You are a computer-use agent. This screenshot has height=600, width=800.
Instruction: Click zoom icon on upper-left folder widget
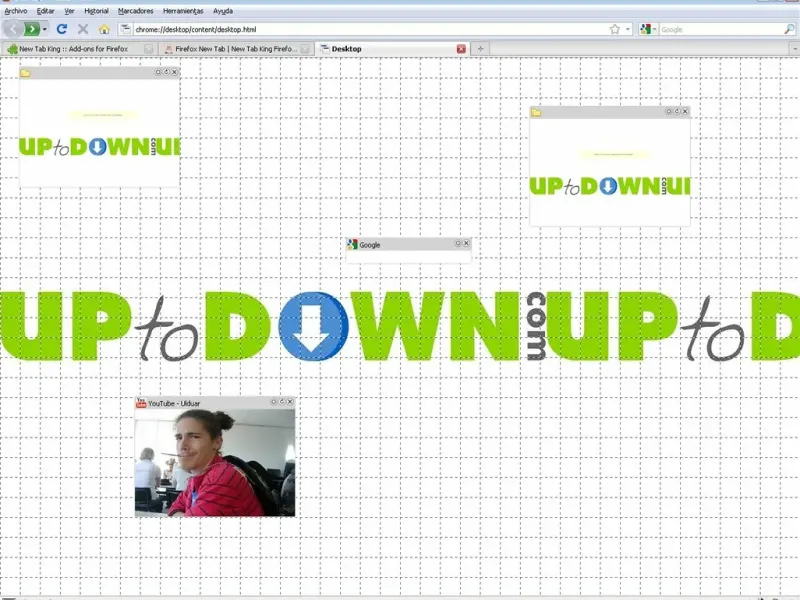pyautogui.click(x=158, y=72)
